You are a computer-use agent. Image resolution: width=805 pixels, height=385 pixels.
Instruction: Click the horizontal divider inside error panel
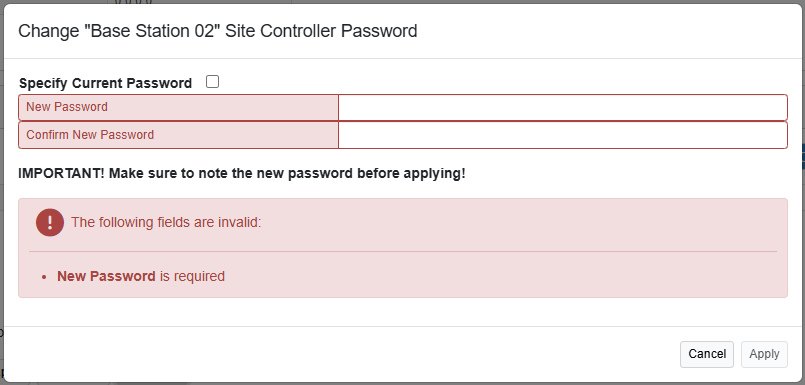[x=403, y=252]
